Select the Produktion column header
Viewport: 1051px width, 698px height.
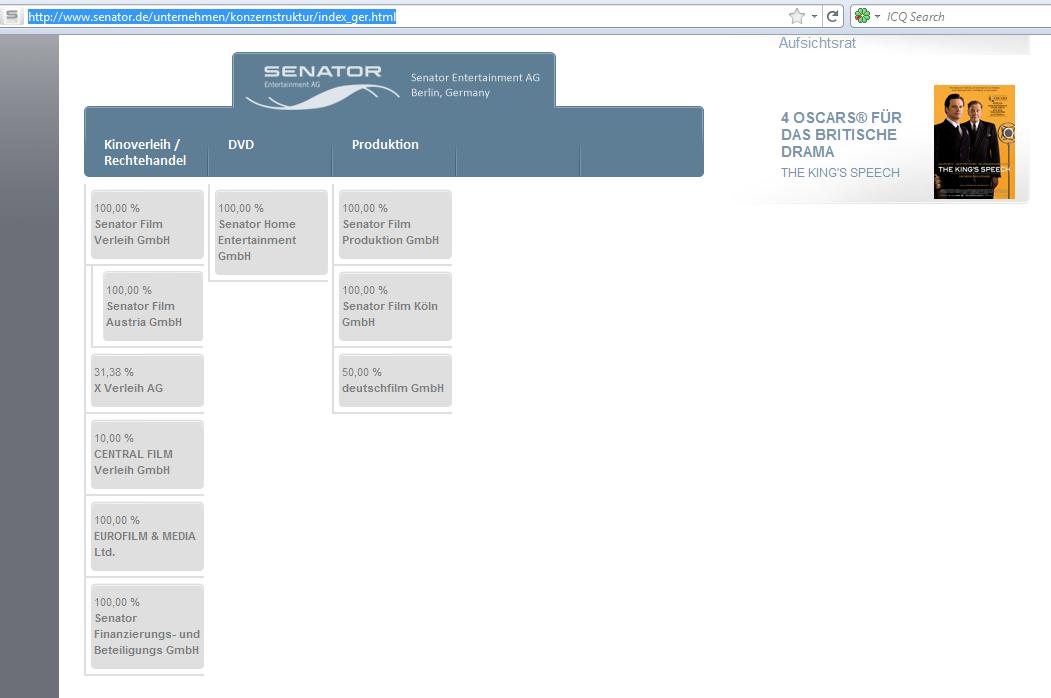tap(385, 144)
